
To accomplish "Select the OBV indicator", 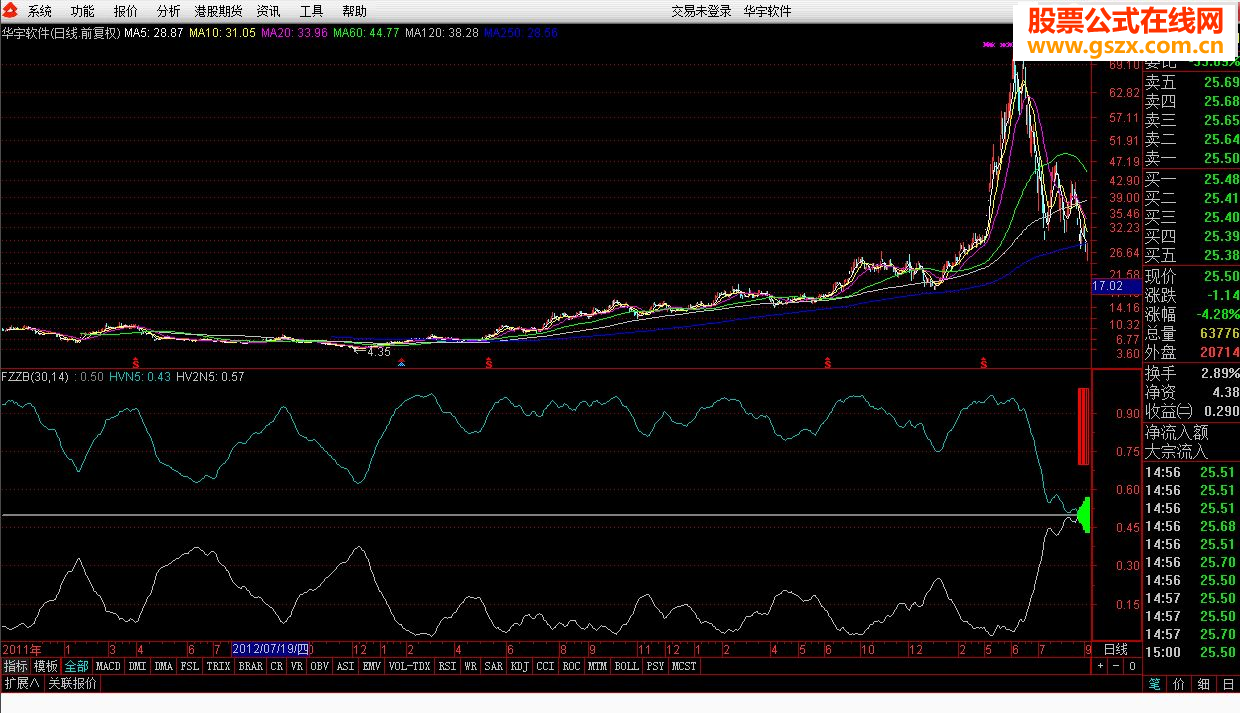I will click(320, 666).
